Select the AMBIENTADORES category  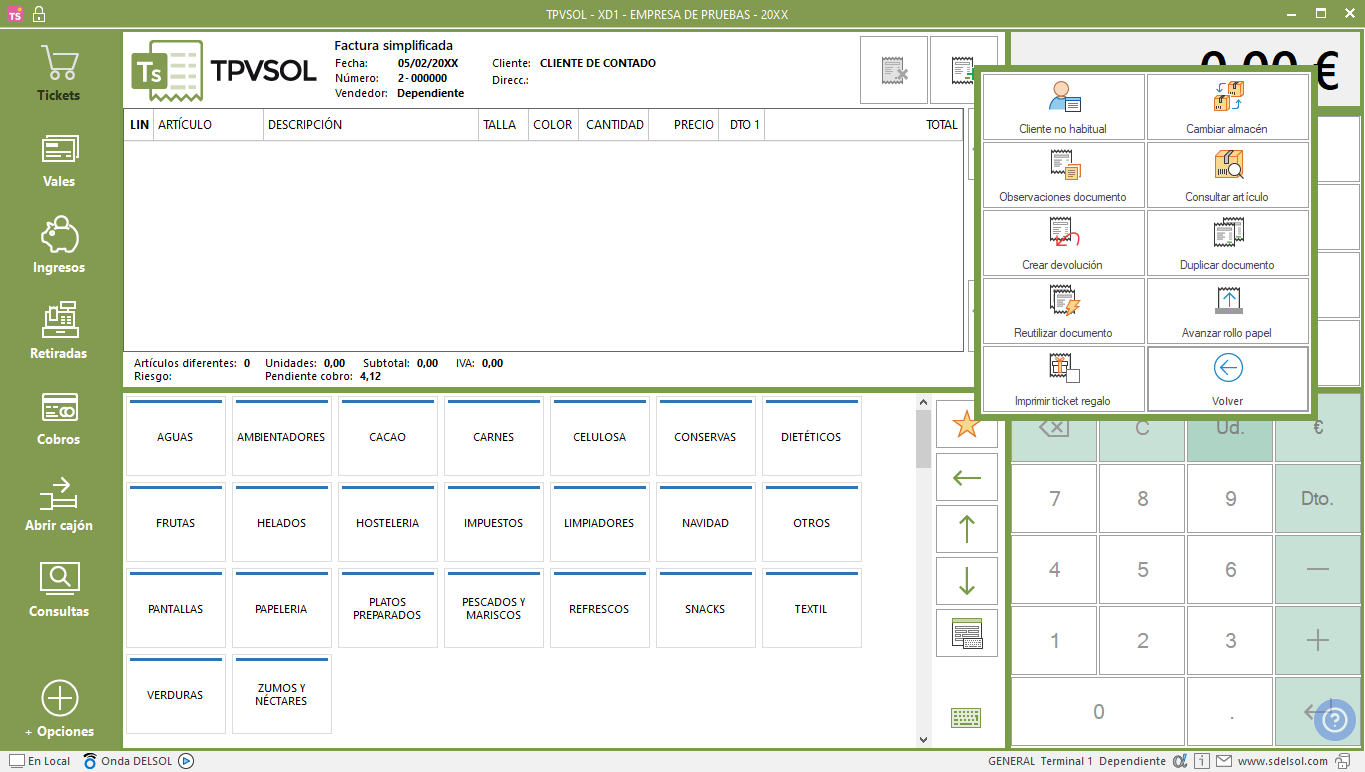click(282, 437)
